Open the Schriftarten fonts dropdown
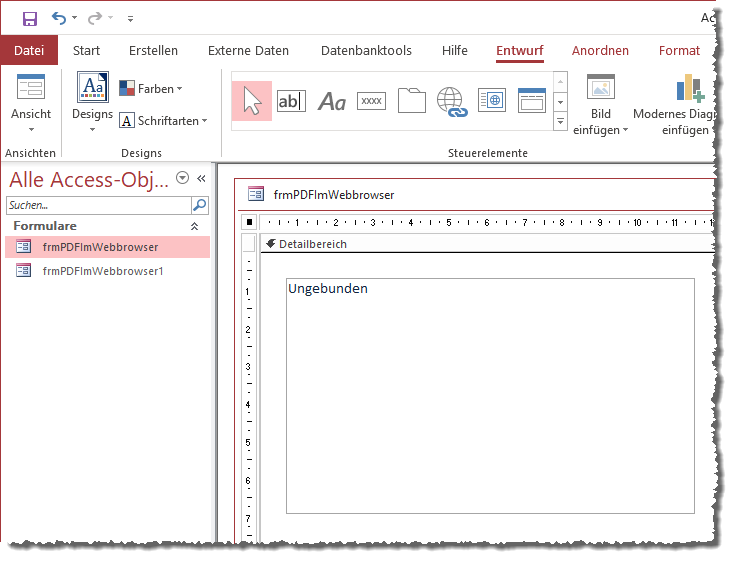 point(163,121)
